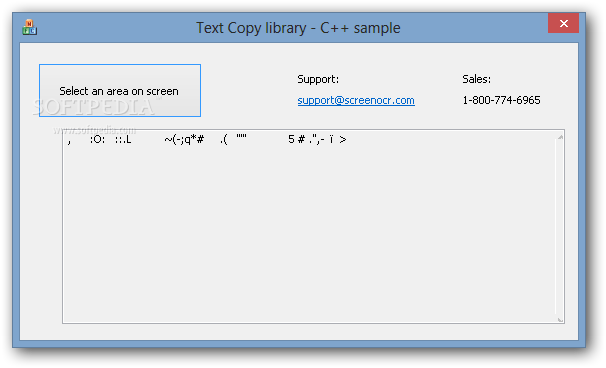Click the Support: label
The height and width of the screenshot is (368, 606).
click(x=318, y=79)
